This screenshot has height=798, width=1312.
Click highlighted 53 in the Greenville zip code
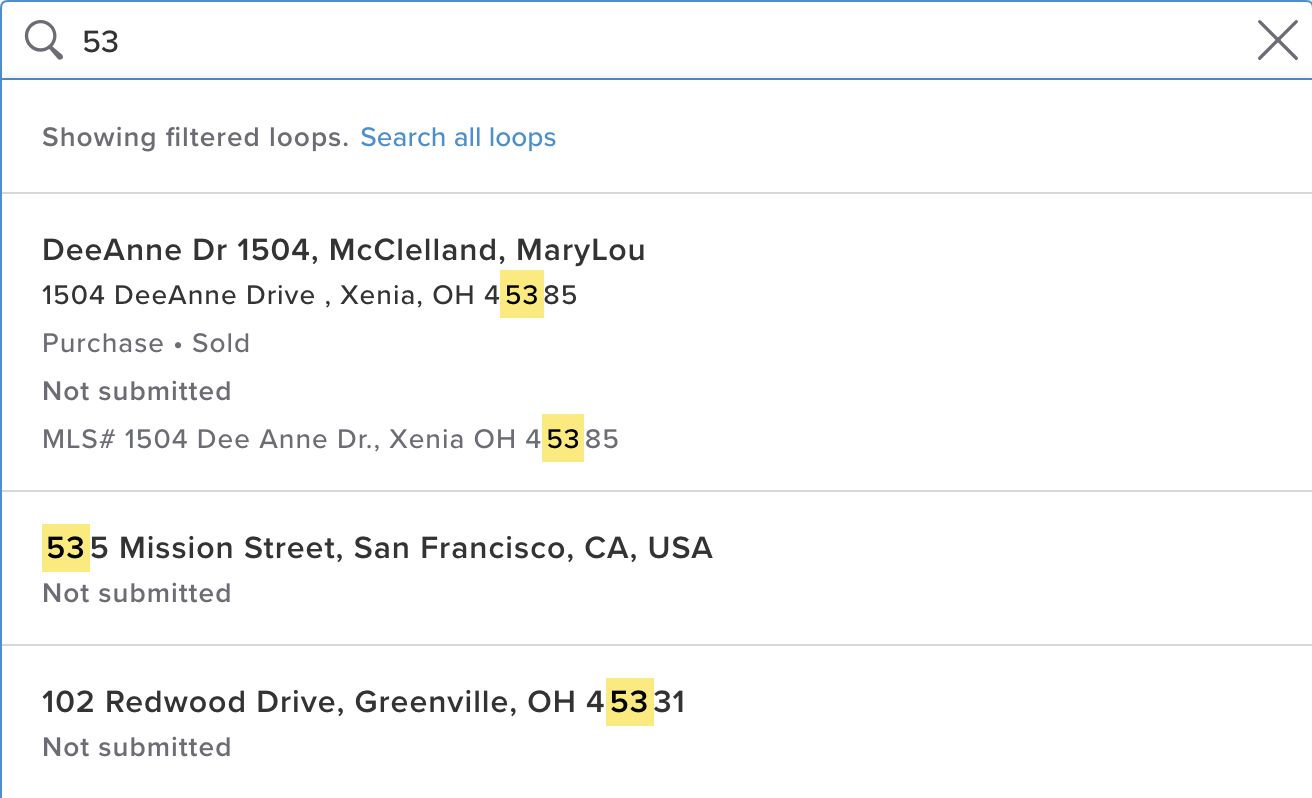click(630, 702)
